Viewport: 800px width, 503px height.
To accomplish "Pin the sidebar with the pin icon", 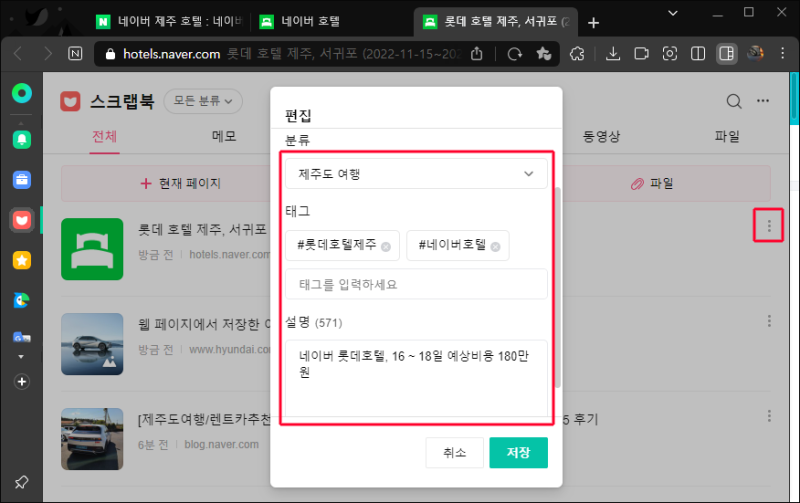I will tap(21, 482).
